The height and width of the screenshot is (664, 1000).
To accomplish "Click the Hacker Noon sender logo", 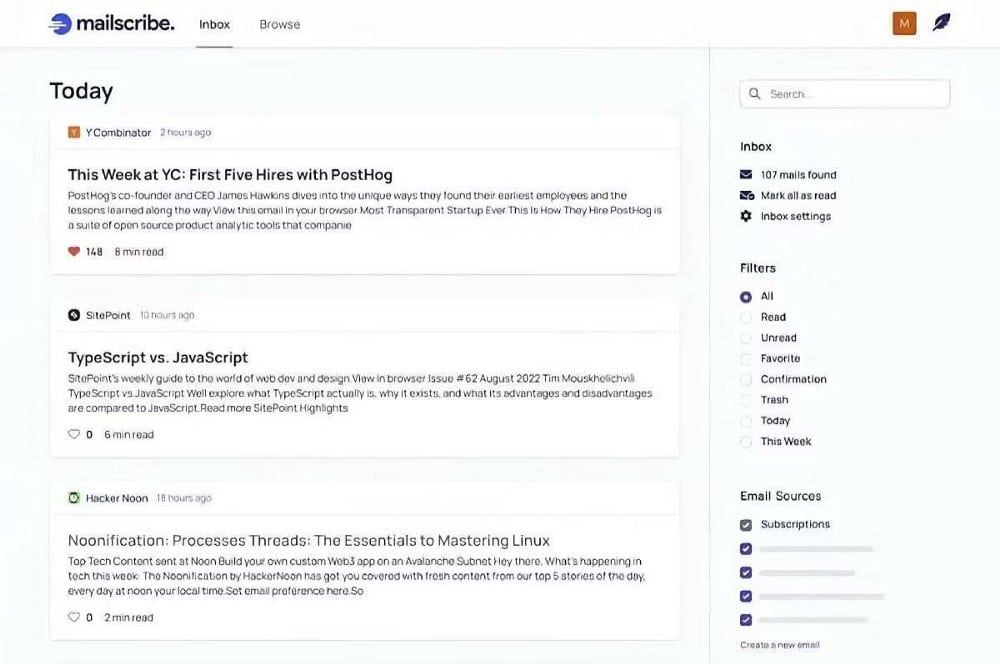I will click(x=74, y=498).
